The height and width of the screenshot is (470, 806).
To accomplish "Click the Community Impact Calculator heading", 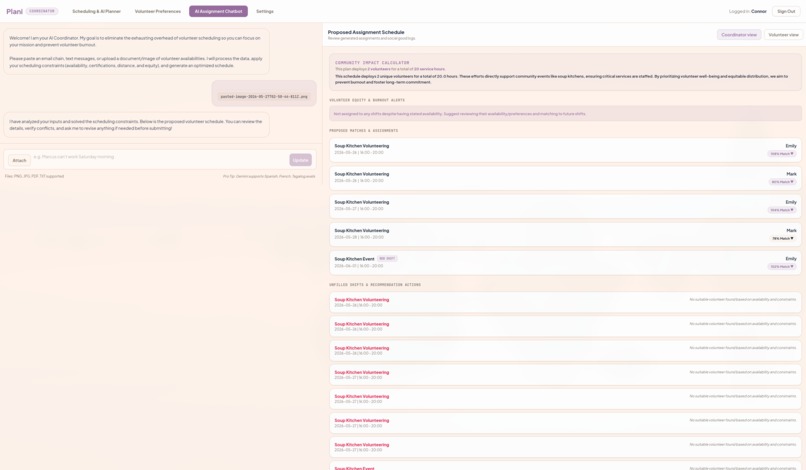I will point(372,63).
